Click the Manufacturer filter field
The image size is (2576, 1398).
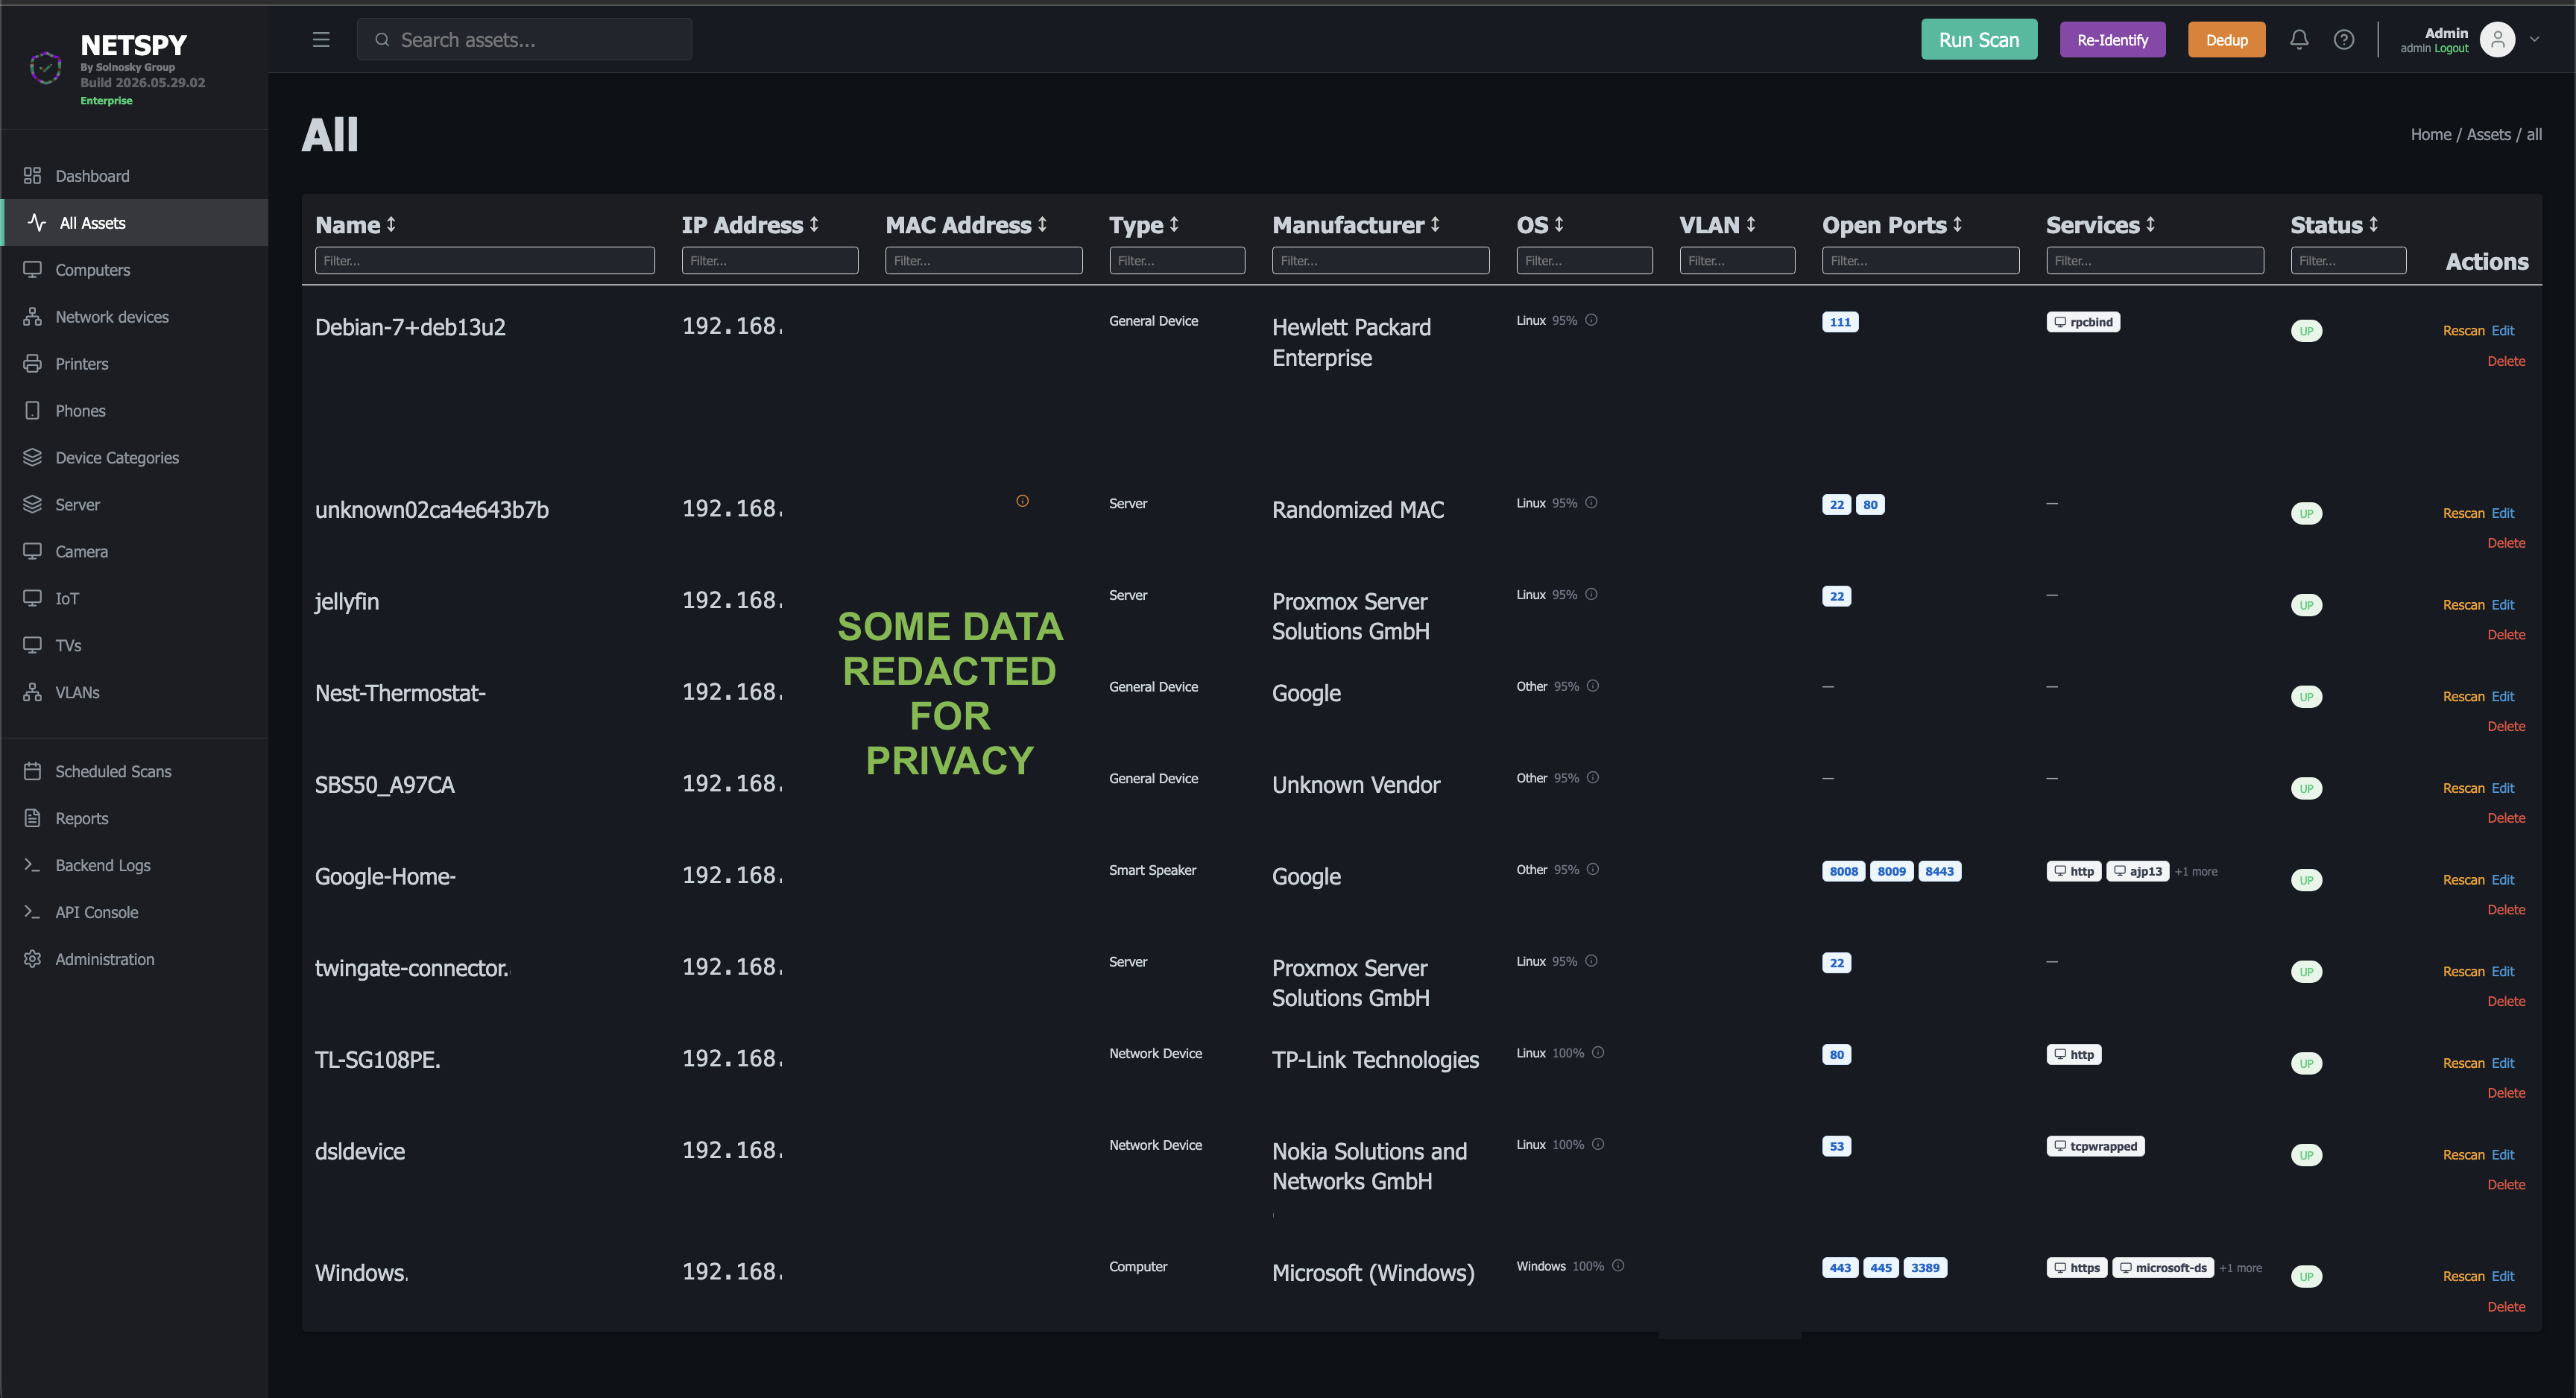point(1380,261)
